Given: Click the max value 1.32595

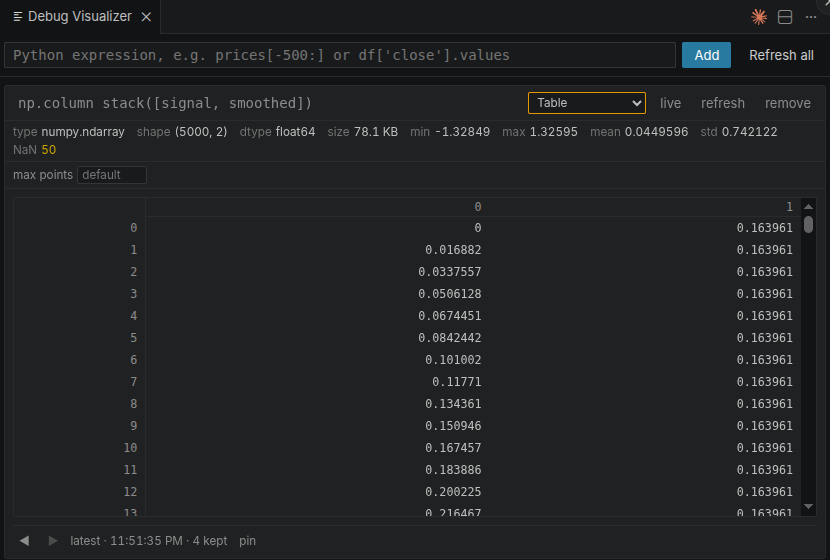Looking at the screenshot, I should 554,132.
